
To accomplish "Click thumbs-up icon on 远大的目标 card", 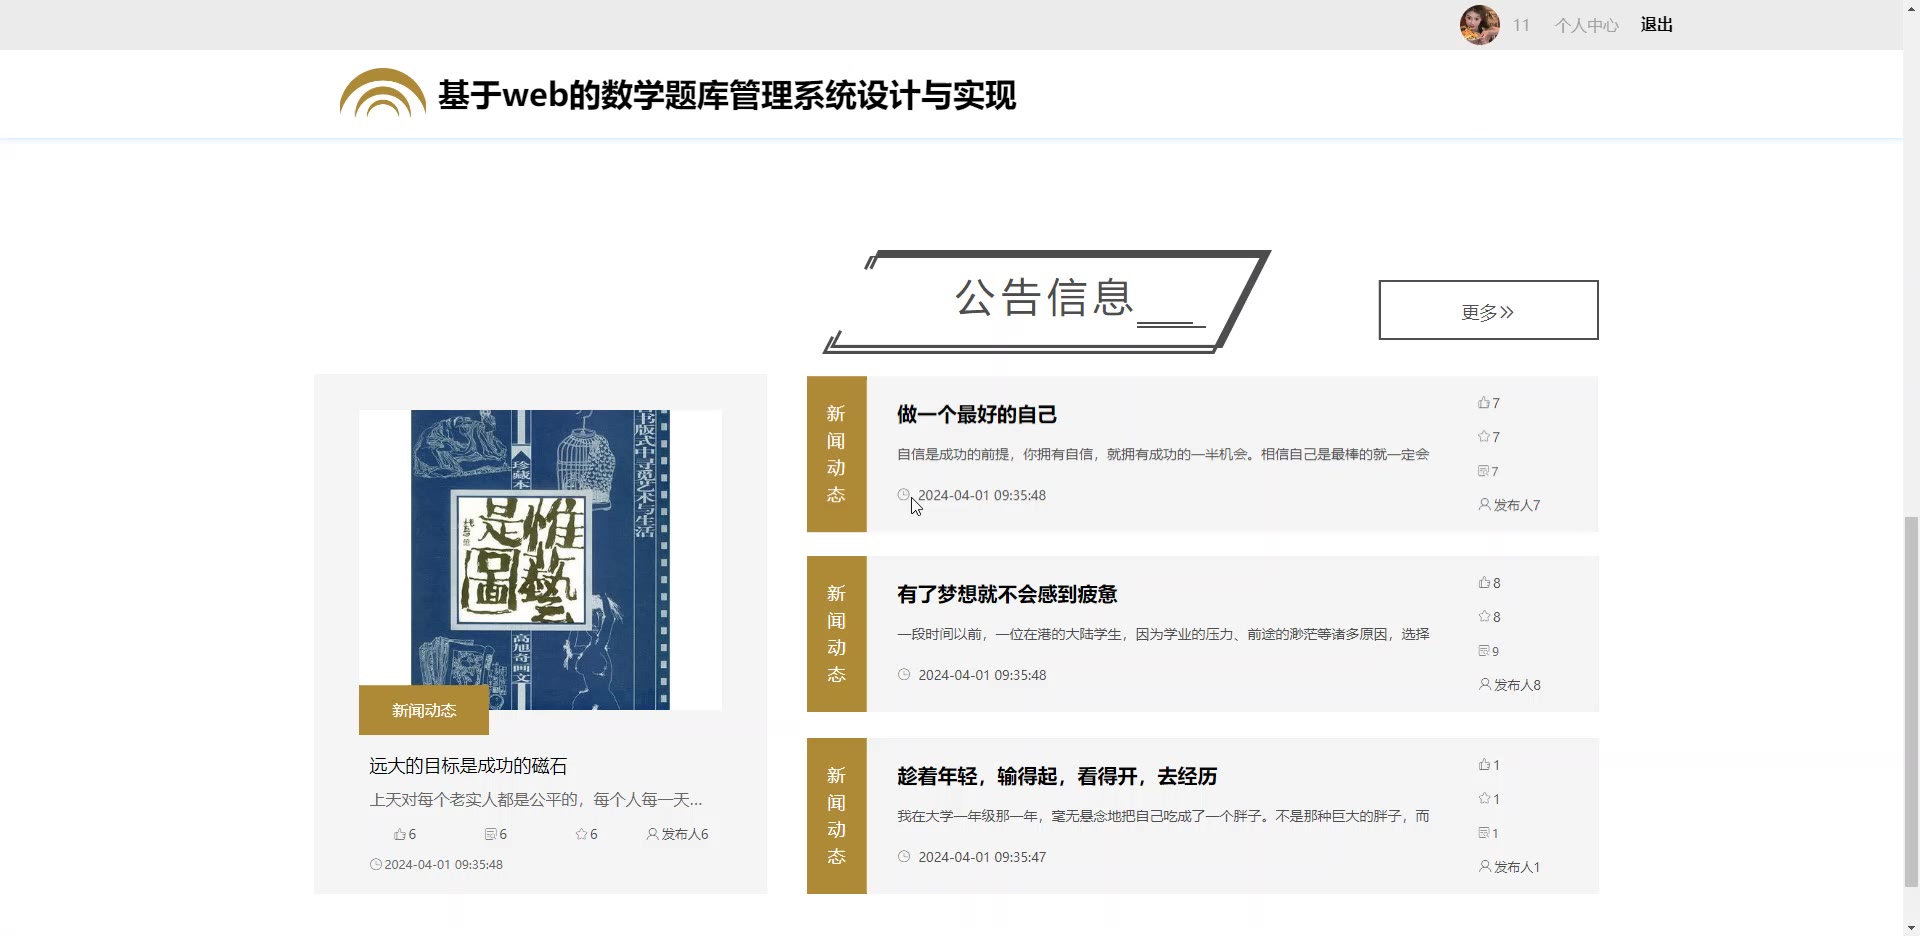I will (x=399, y=834).
